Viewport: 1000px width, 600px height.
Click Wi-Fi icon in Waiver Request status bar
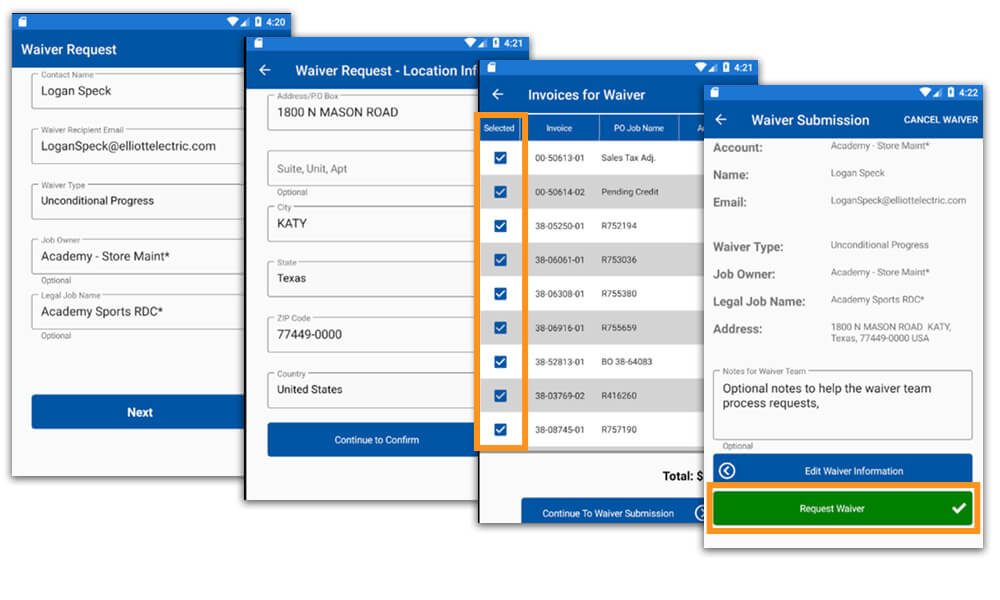(232, 21)
